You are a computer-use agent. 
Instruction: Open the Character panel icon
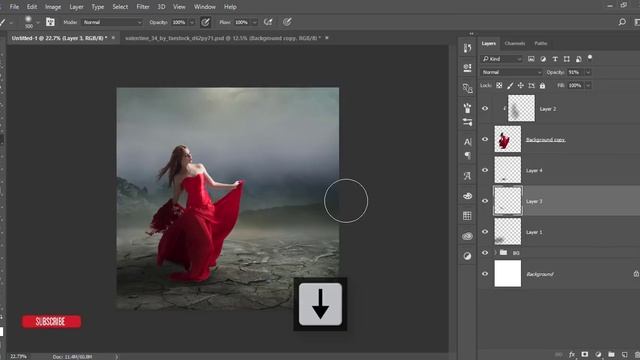point(467,142)
